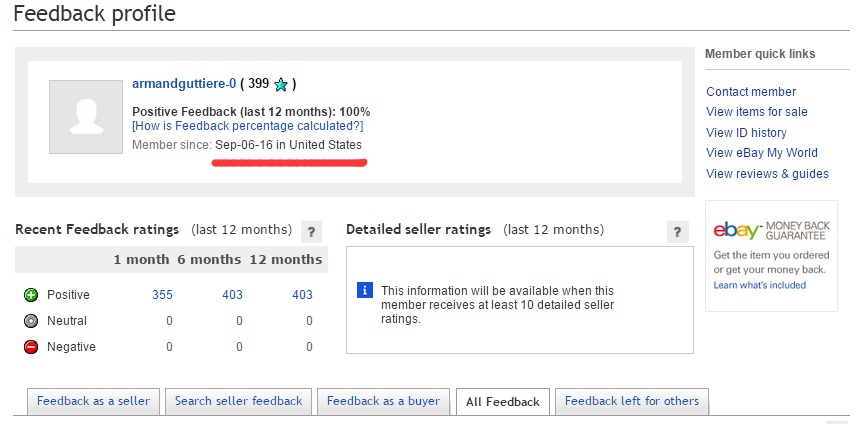Click the gray Neutral feedback icon
The image size is (865, 424).
pos(31,321)
